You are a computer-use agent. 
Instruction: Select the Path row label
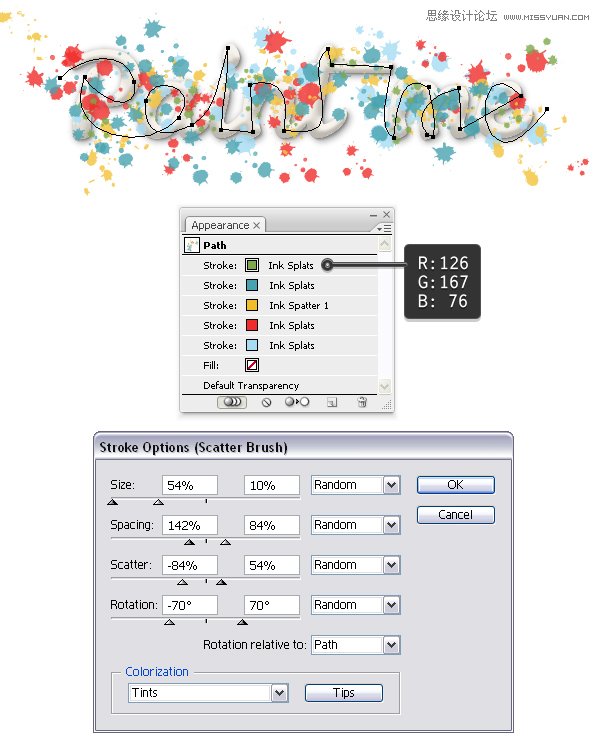click(215, 245)
